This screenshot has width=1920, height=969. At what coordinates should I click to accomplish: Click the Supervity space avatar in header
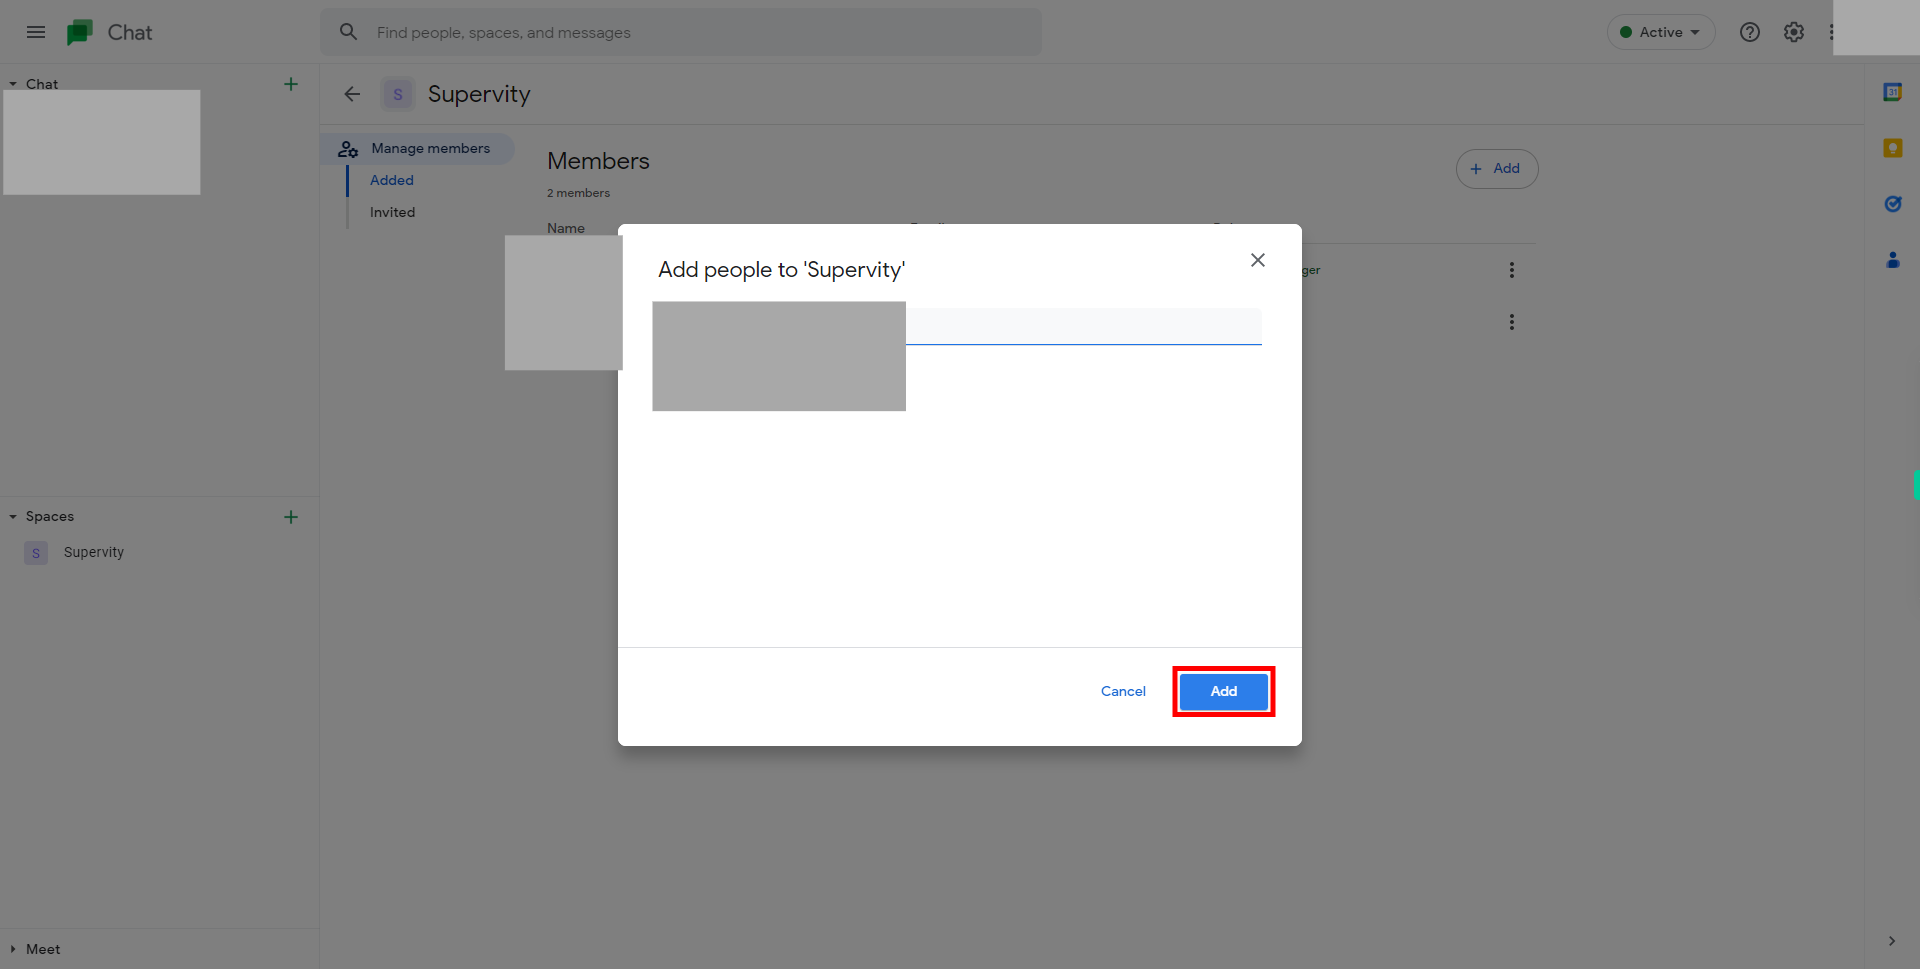click(x=398, y=94)
